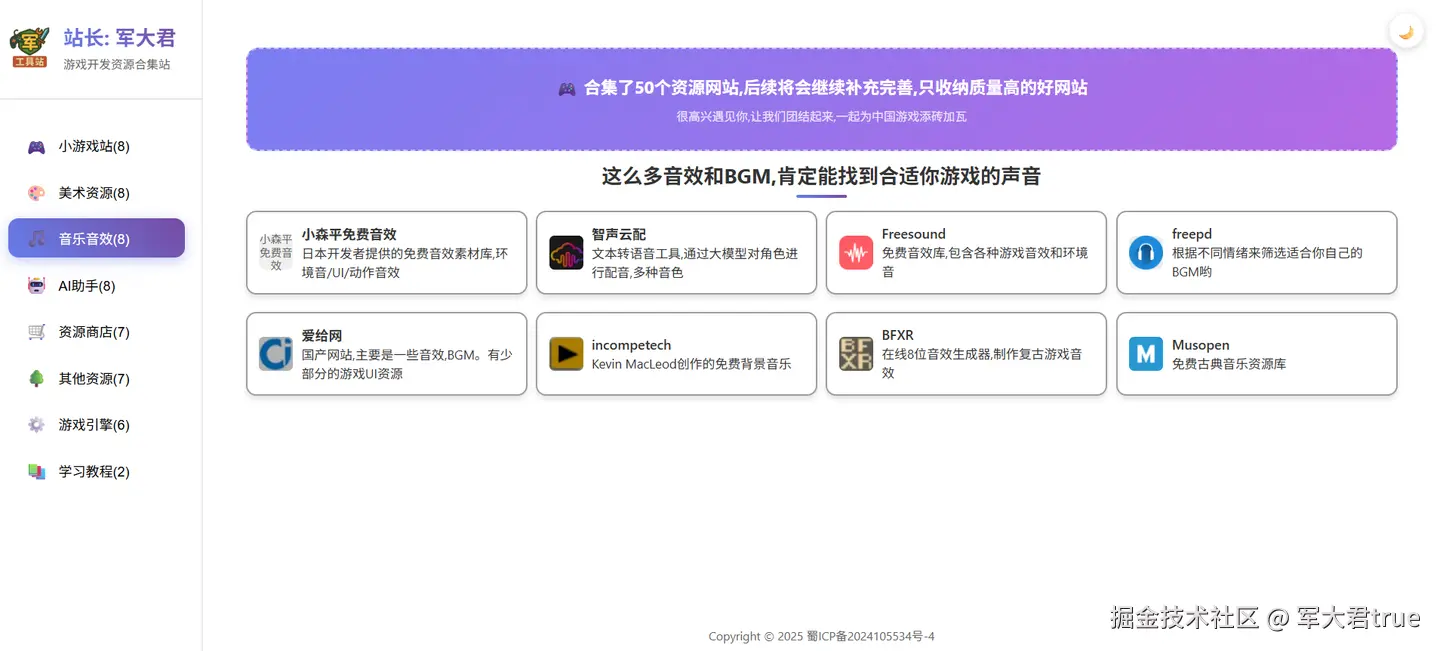
Task: Click the incompetech play arrow icon
Action: (566, 354)
